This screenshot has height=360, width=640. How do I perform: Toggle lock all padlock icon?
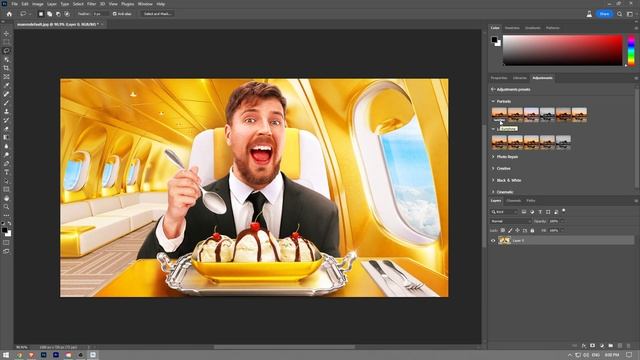tap(532, 231)
